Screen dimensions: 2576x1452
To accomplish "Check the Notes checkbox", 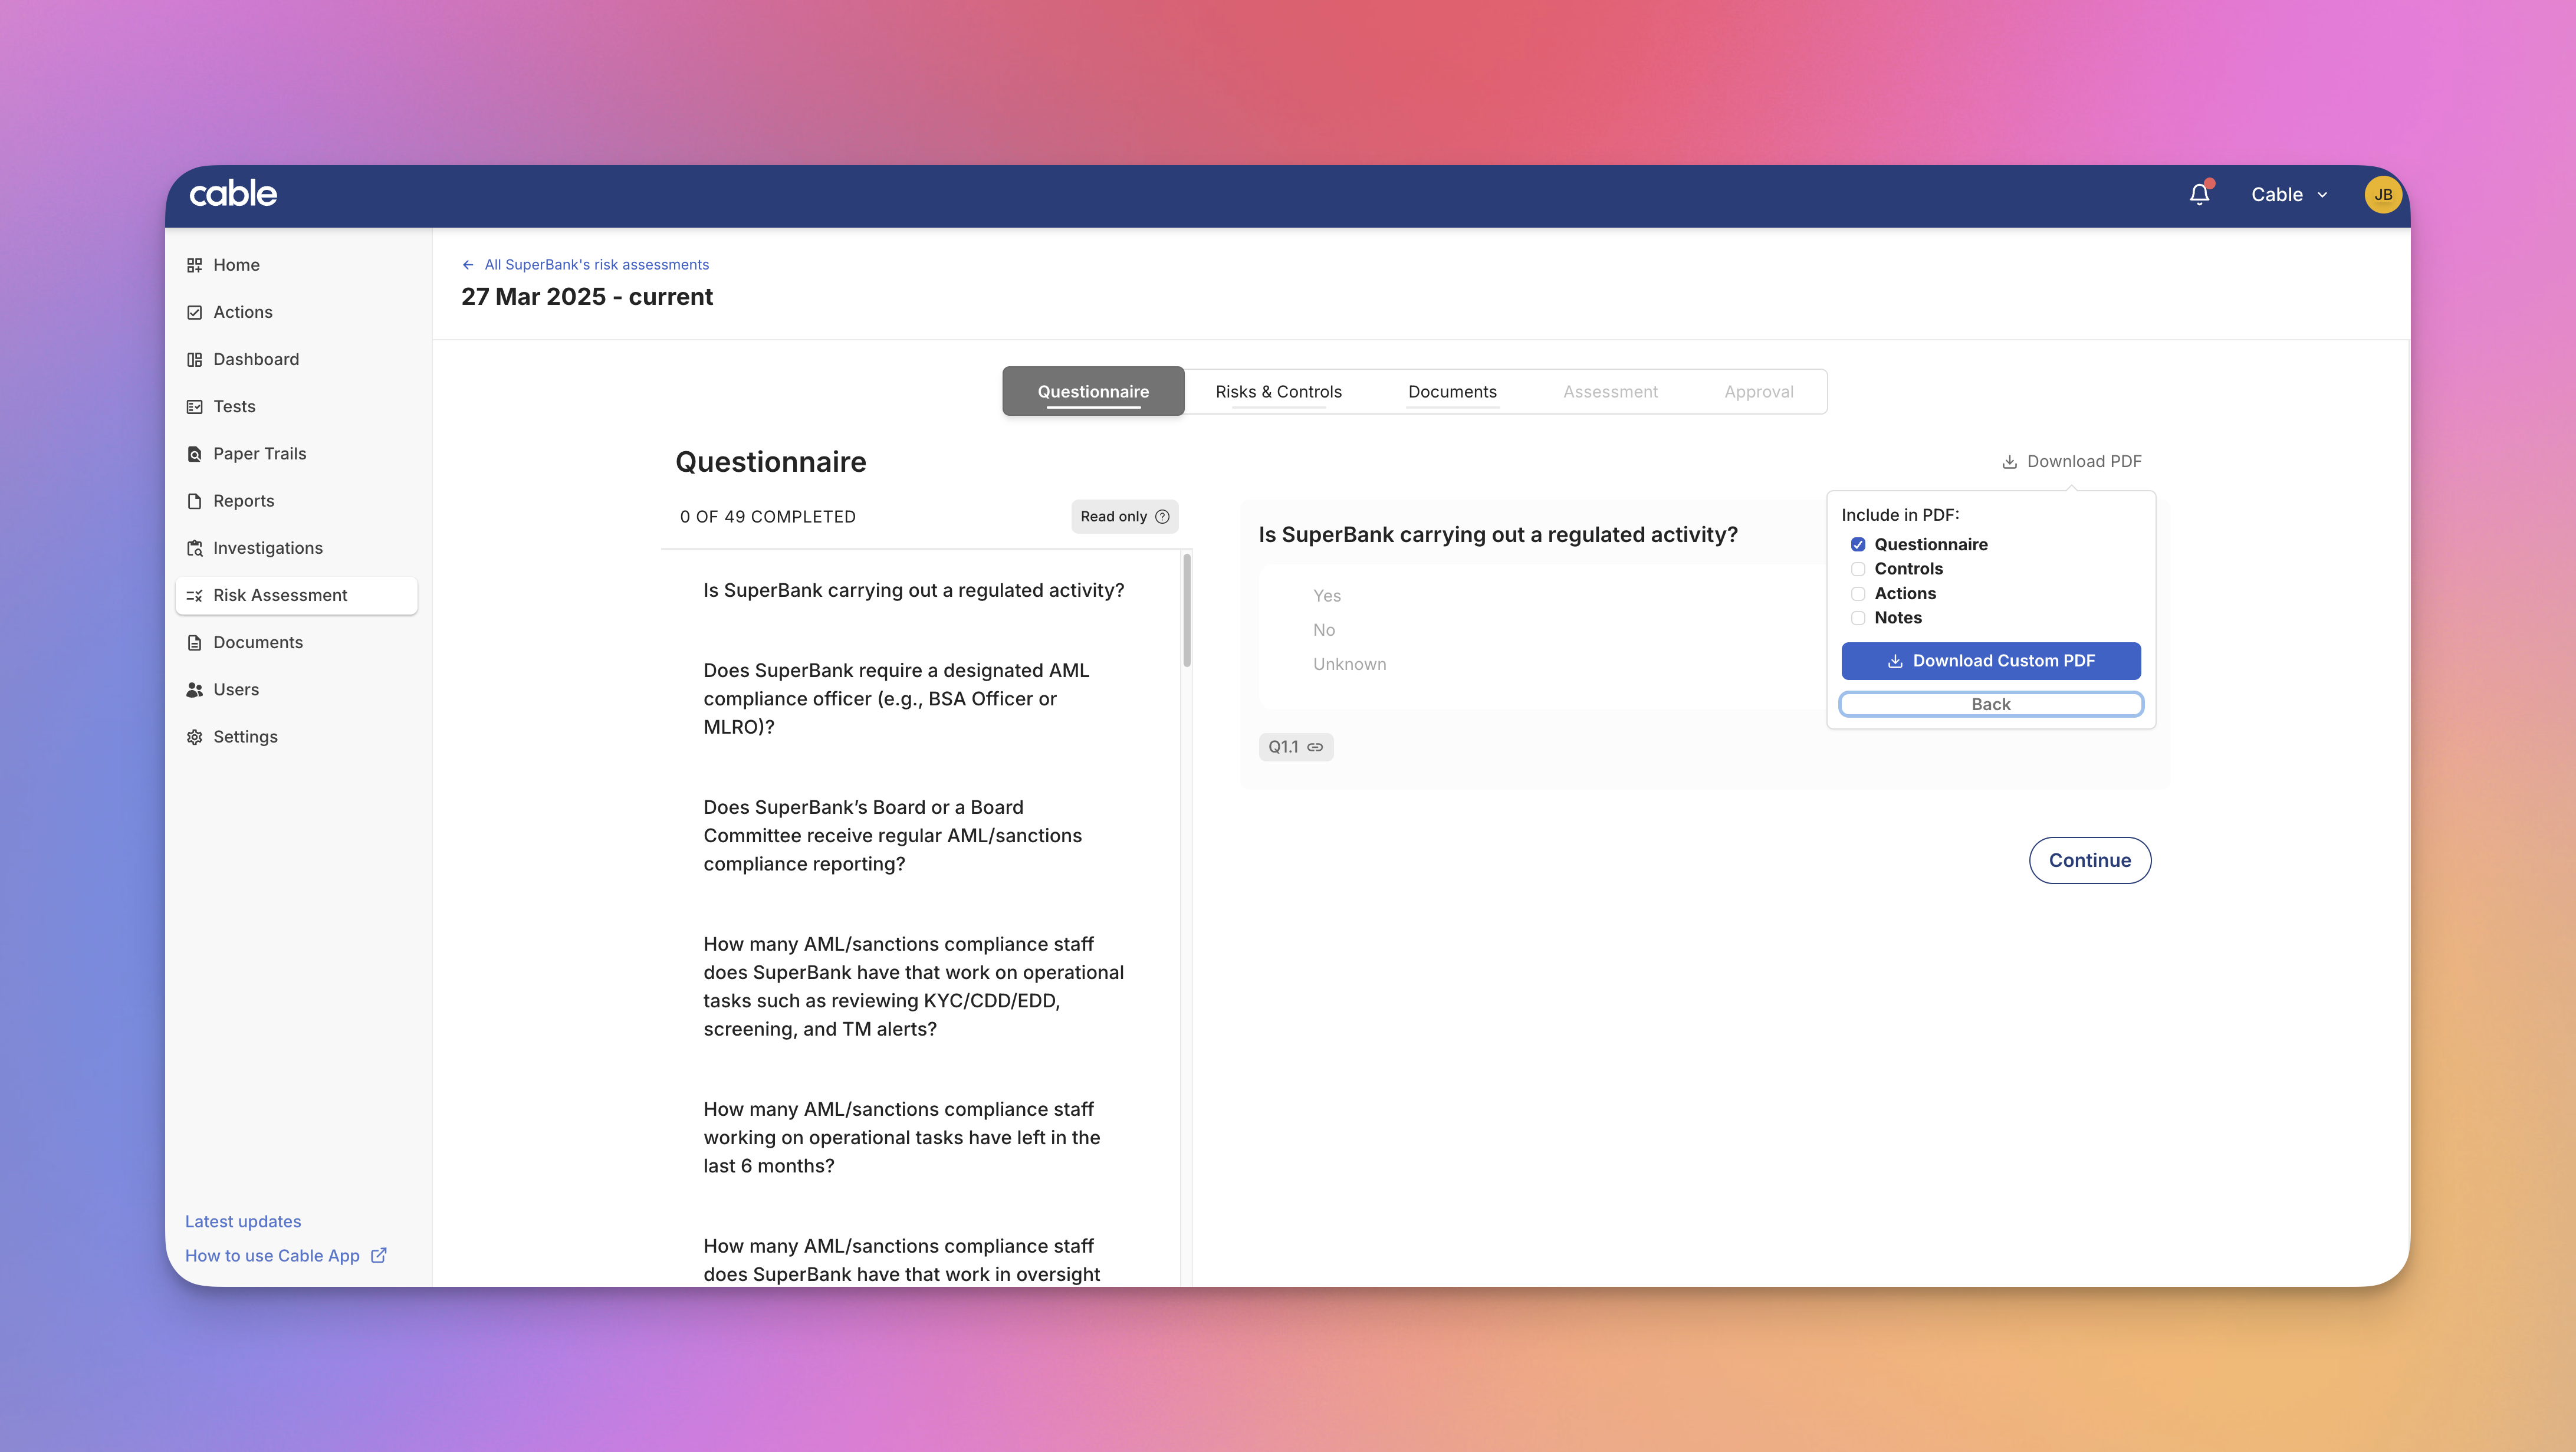I will [x=1858, y=618].
